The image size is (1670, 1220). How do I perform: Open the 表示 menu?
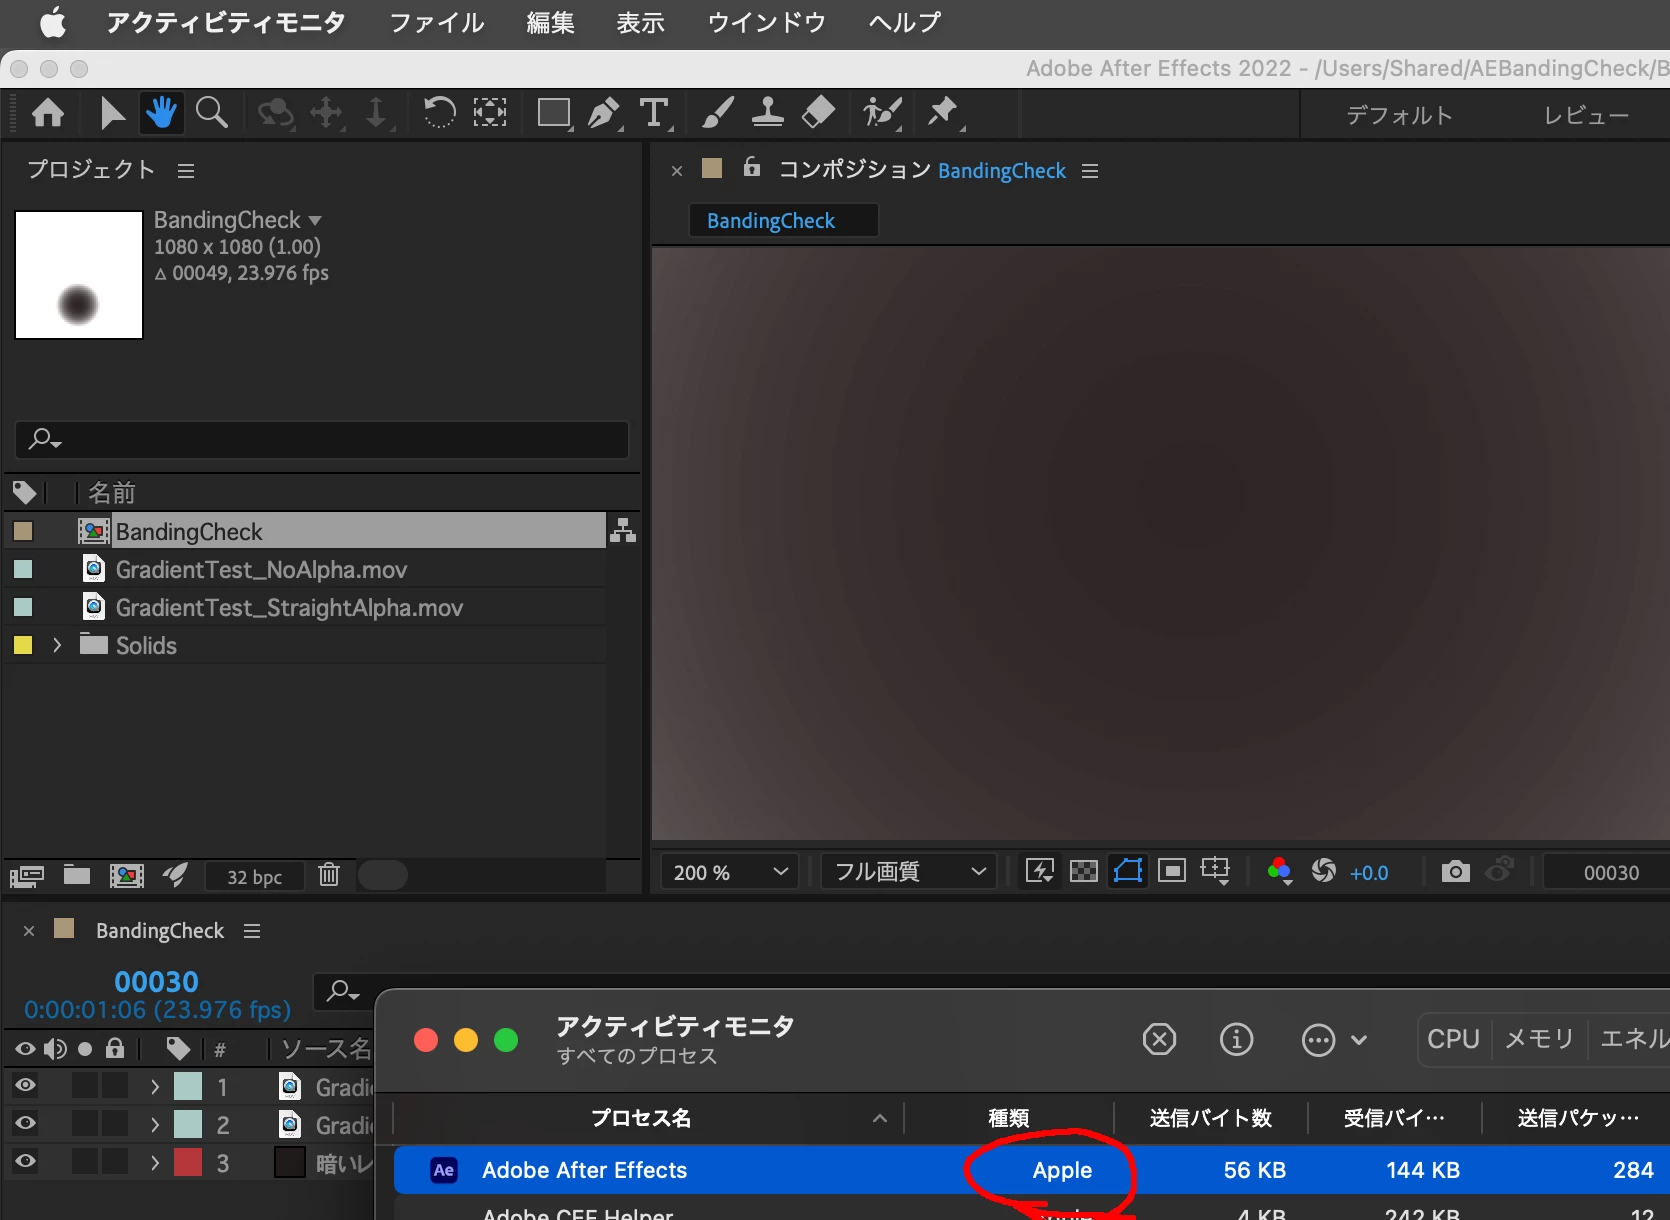pyautogui.click(x=641, y=22)
